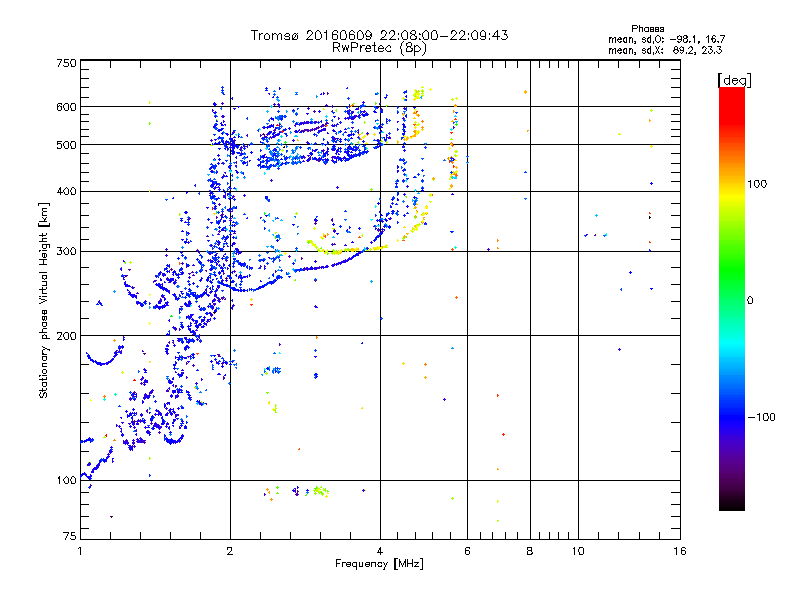Click the '4' frequency axis tick label
Image resolution: width=800 pixels, height=600 pixels.
pyautogui.click(x=380, y=551)
